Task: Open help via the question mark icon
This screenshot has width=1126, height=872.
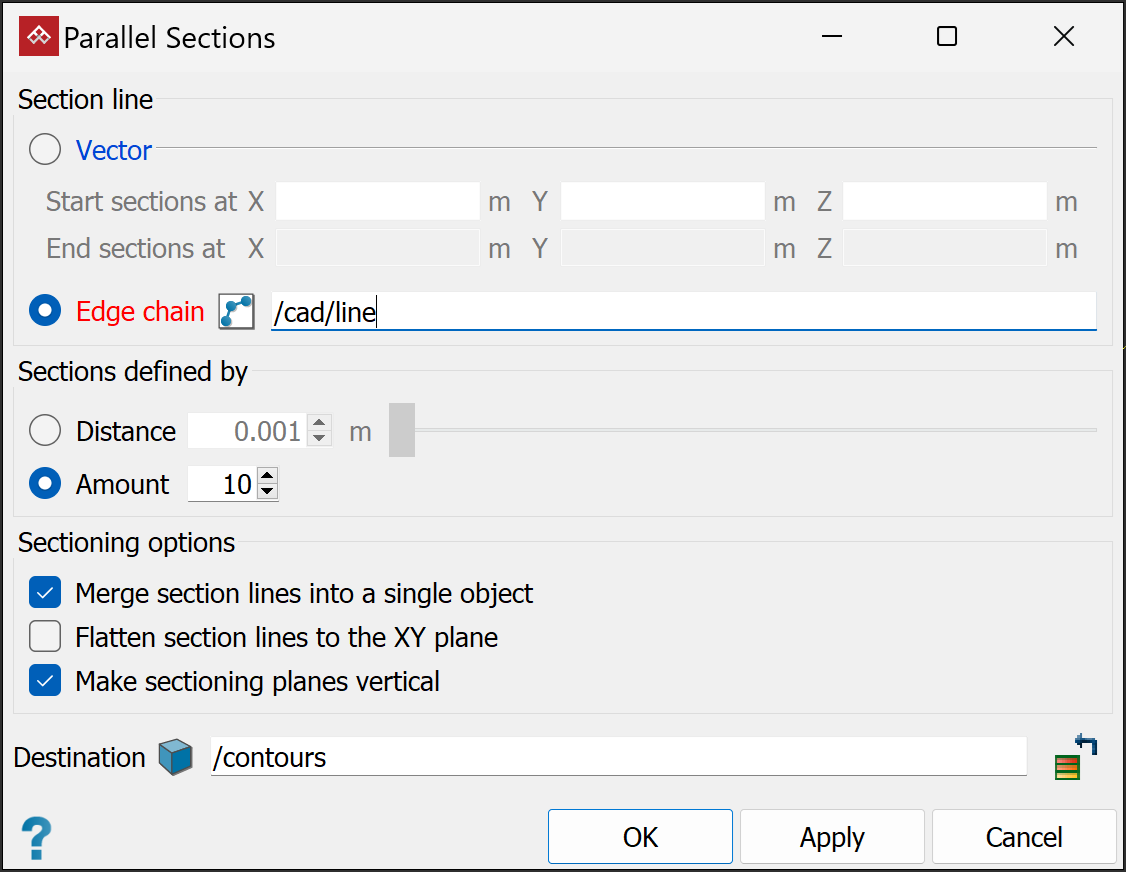Action: pos(36,838)
